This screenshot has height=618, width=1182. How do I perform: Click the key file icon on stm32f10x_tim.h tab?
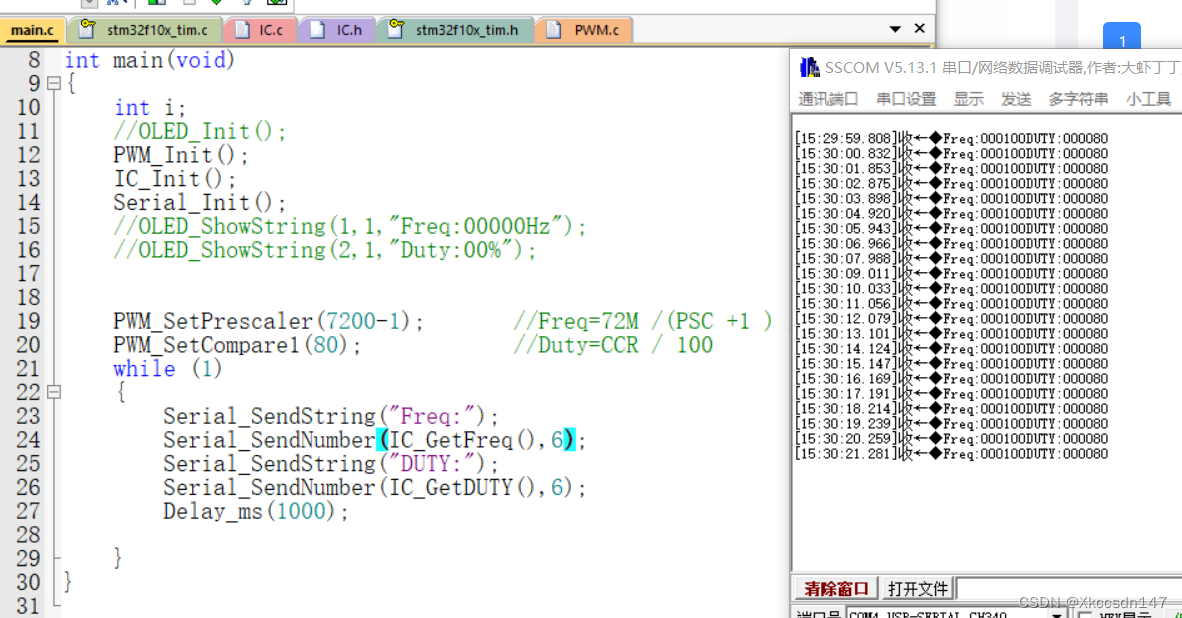pos(397,29)
